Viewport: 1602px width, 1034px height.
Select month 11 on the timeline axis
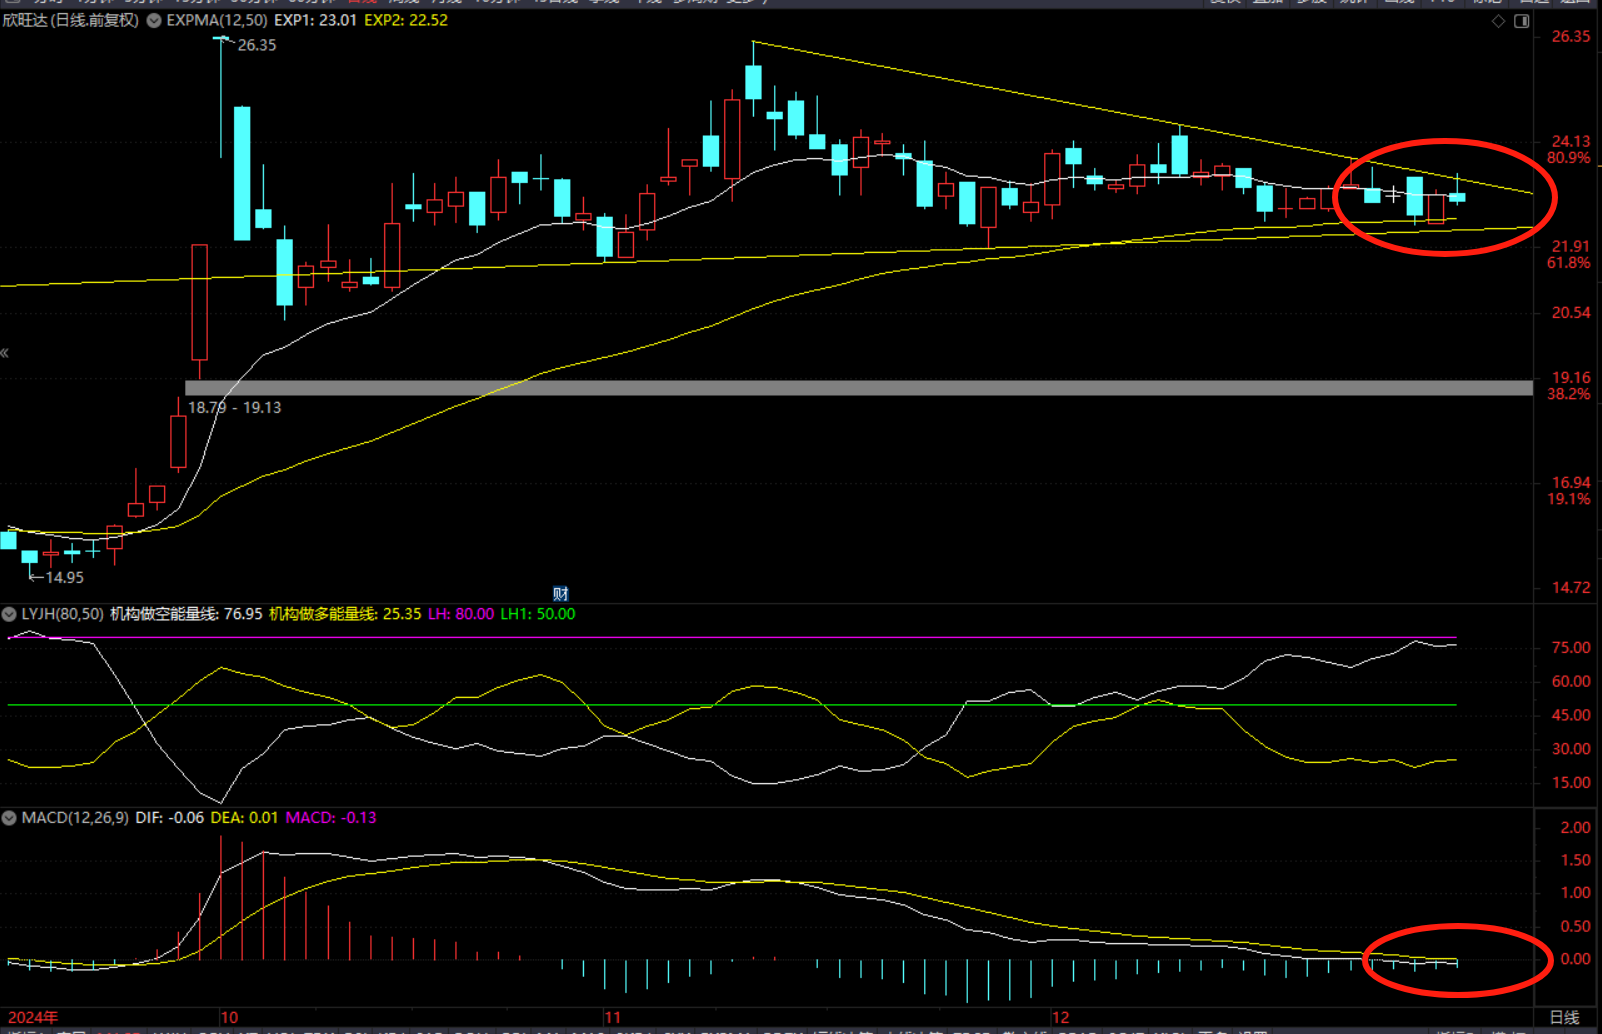click(612, 1017)
